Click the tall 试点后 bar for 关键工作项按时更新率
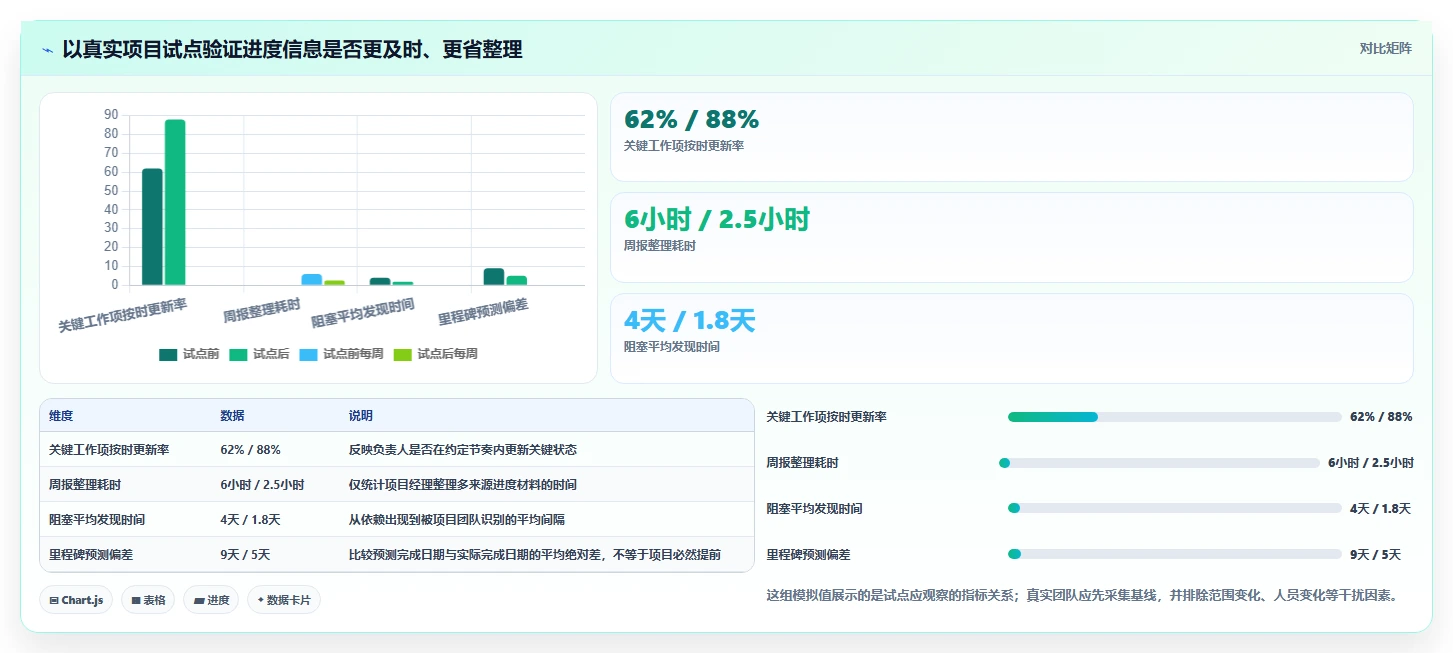The height and width of the screenshot is (653, 1453). [175, 202]
